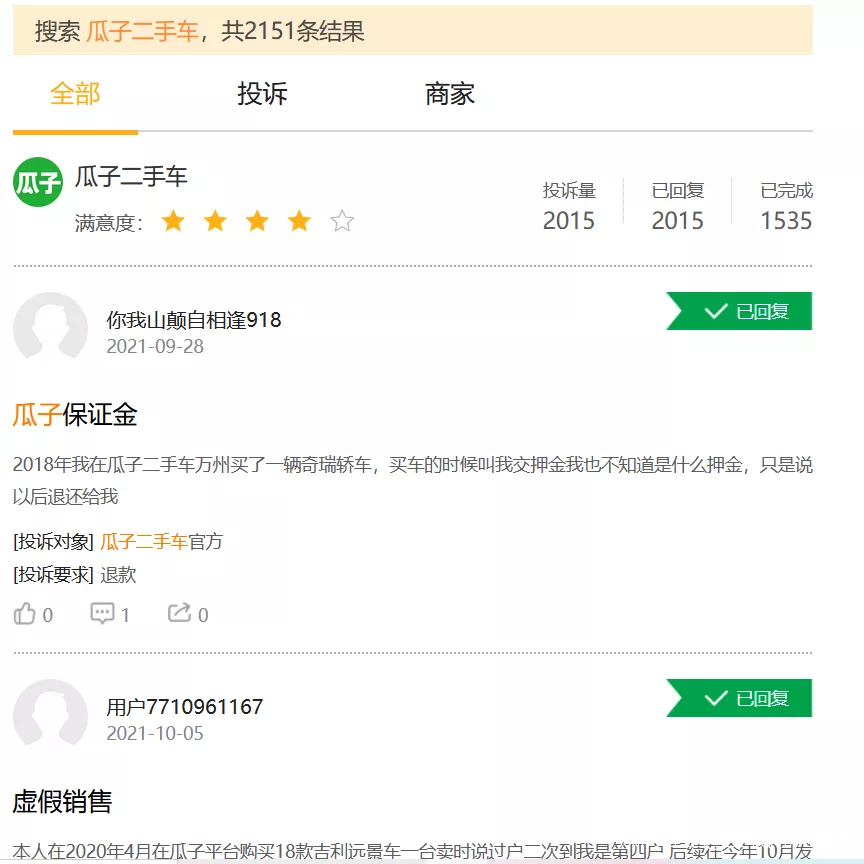This screenshot has width=864, height=864.
Task: Click the empty fifth satisfaction star
Action: click(x=342, y=221)
